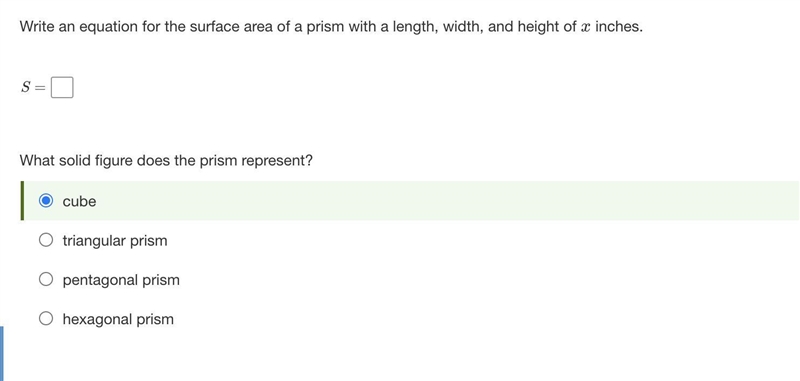
Task: Click 'What solid figure does the prism represent?'
Action: point(166,161)
